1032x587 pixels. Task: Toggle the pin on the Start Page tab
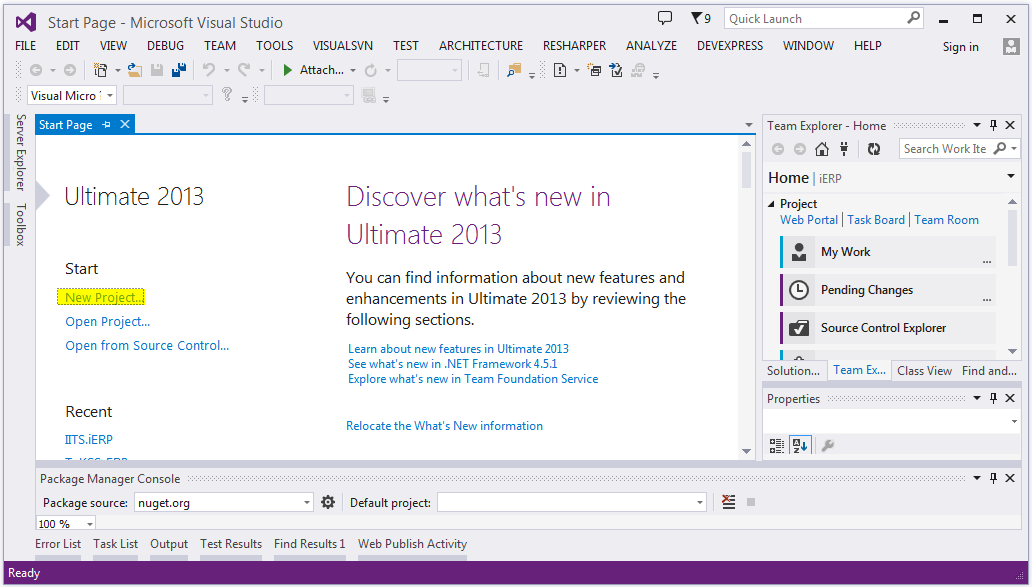click(107, 124)
